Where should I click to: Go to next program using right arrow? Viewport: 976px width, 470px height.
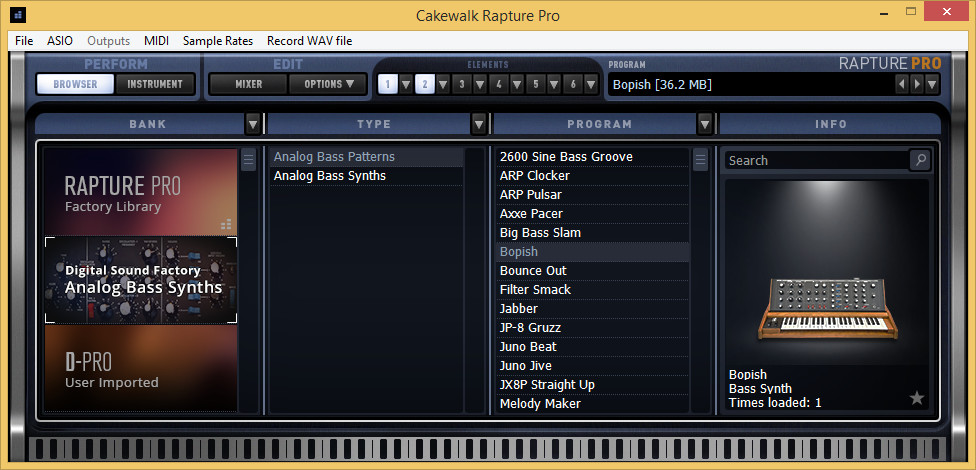[917, 84]
